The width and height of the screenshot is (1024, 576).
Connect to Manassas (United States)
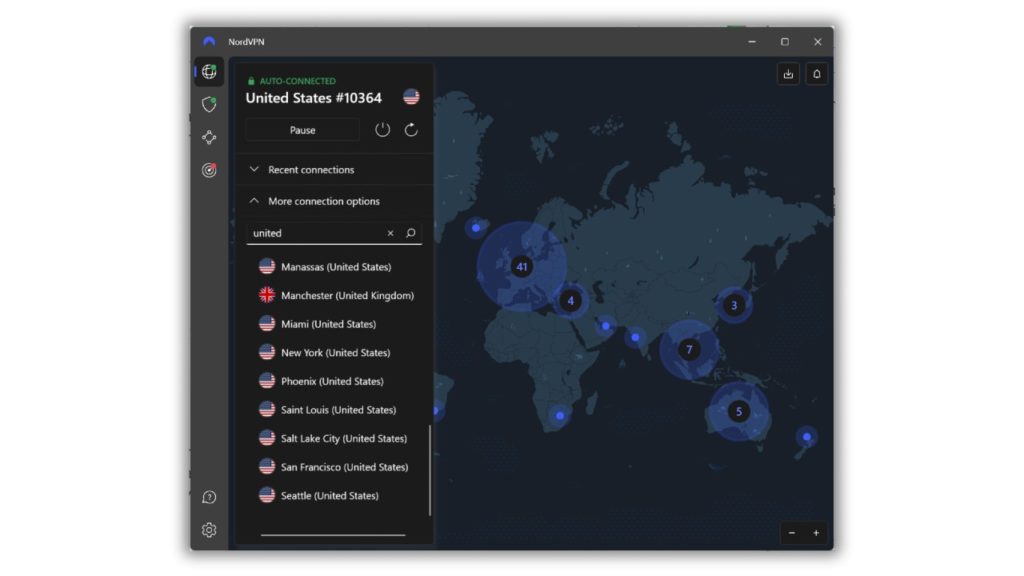tap(334, 266)
